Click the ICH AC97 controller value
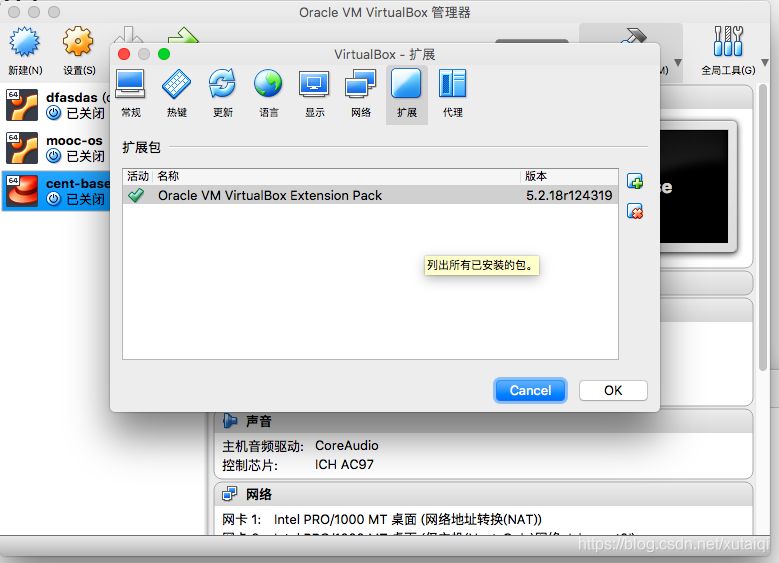 pos(344,465)
